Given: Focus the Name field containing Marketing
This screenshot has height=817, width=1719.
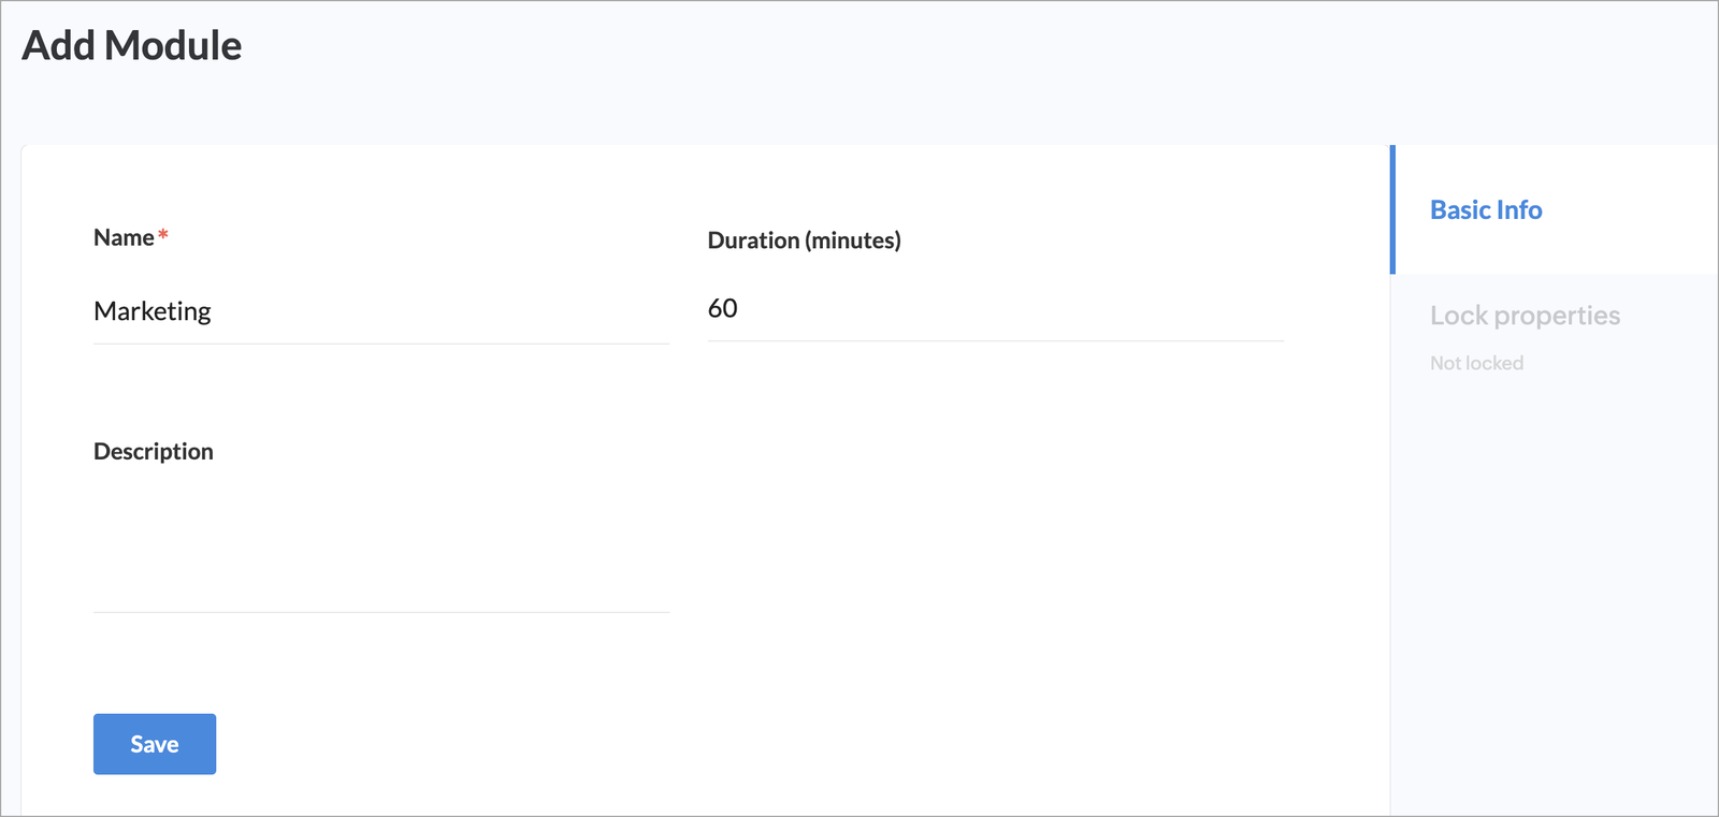Looking at the screenshot, I should point(380,311).
